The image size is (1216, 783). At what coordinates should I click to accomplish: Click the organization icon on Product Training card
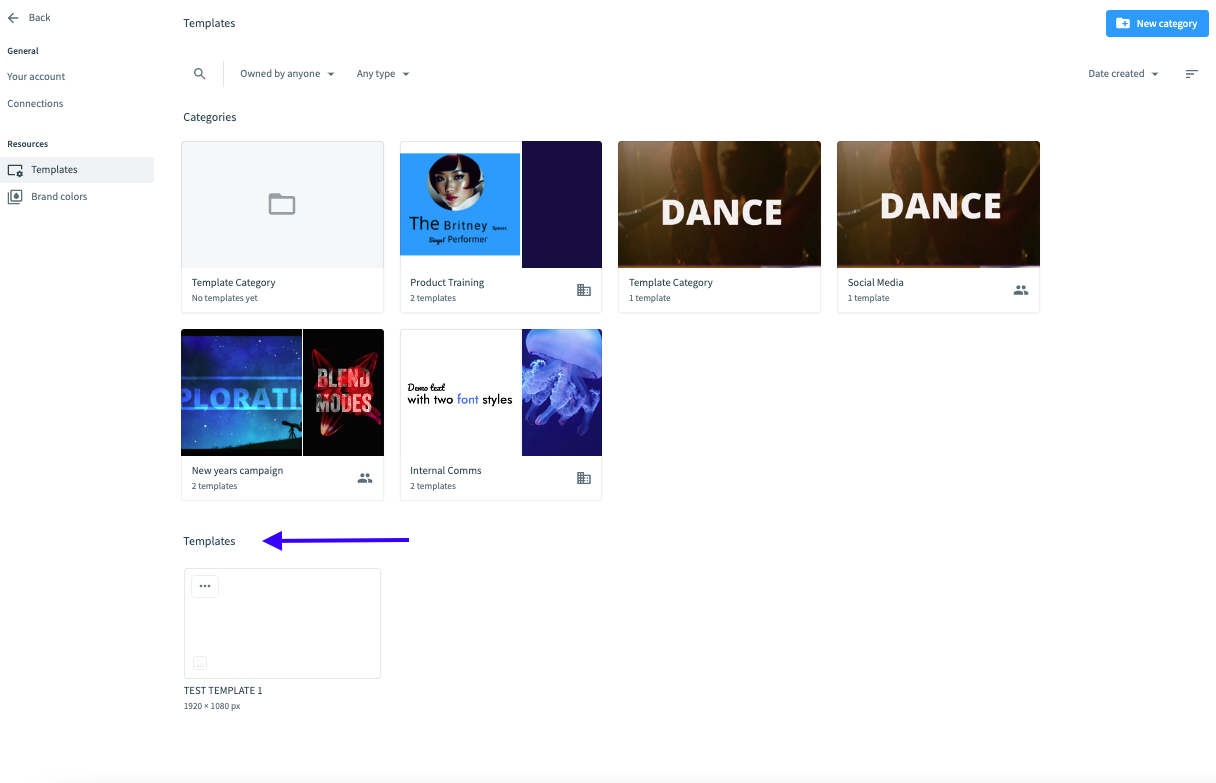pos(584,290)
